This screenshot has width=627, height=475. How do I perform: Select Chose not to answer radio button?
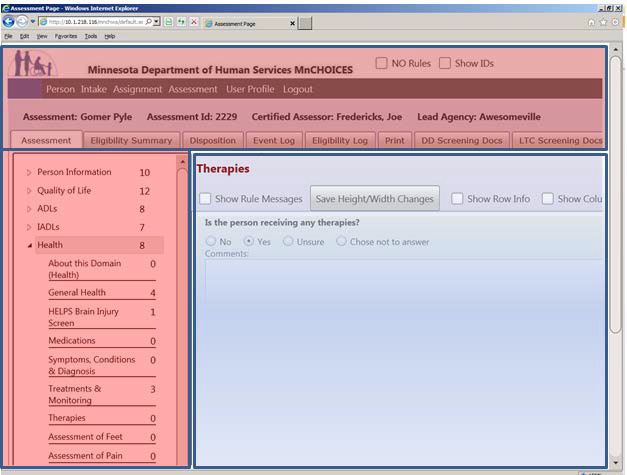(341, 241)
